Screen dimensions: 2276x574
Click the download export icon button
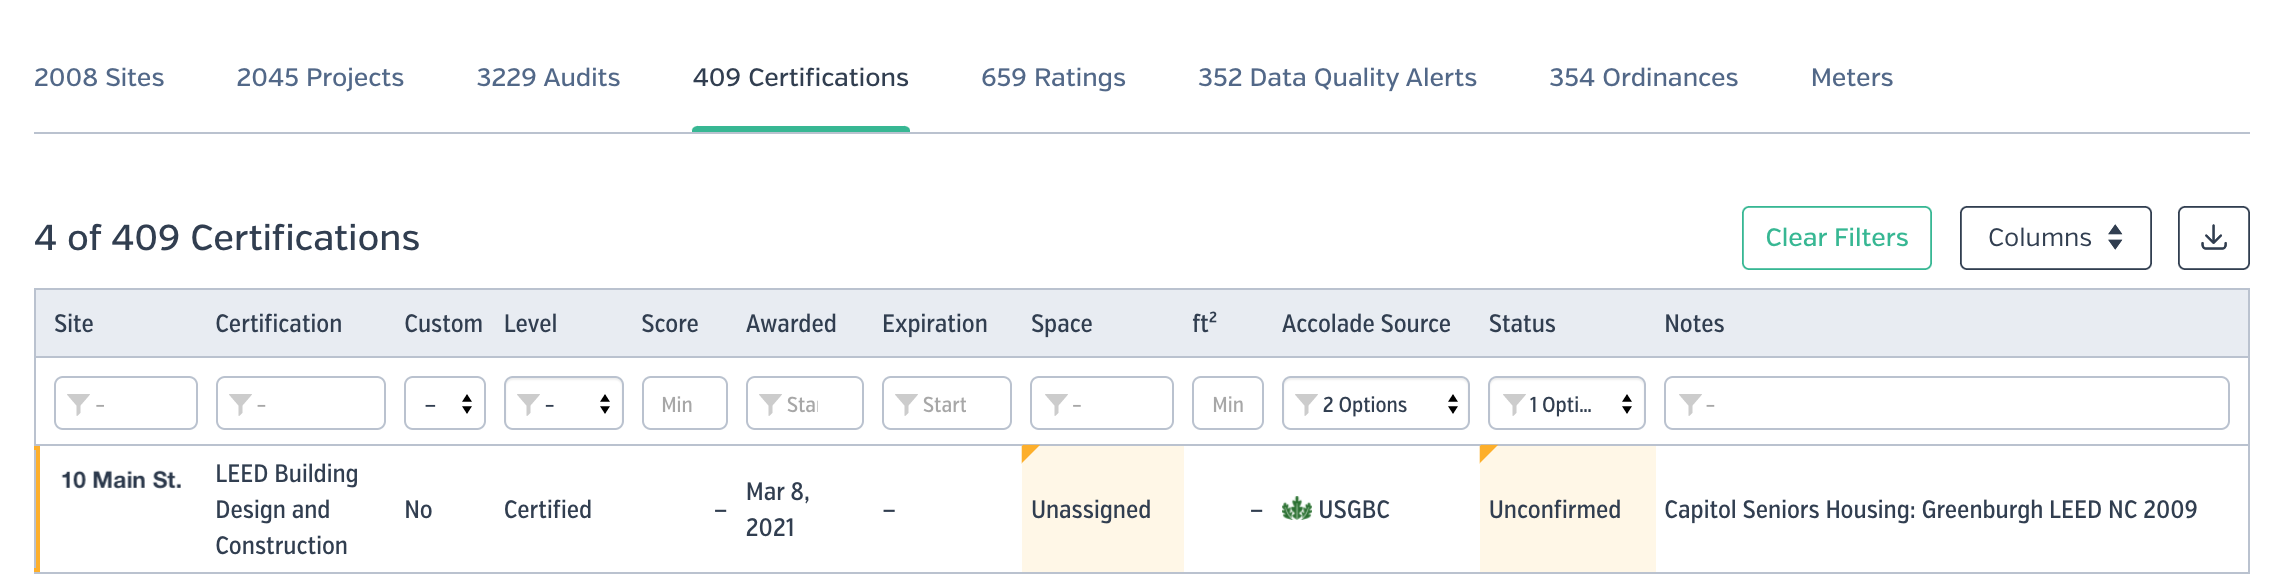pyautogui.click(x=2213, y=238)
